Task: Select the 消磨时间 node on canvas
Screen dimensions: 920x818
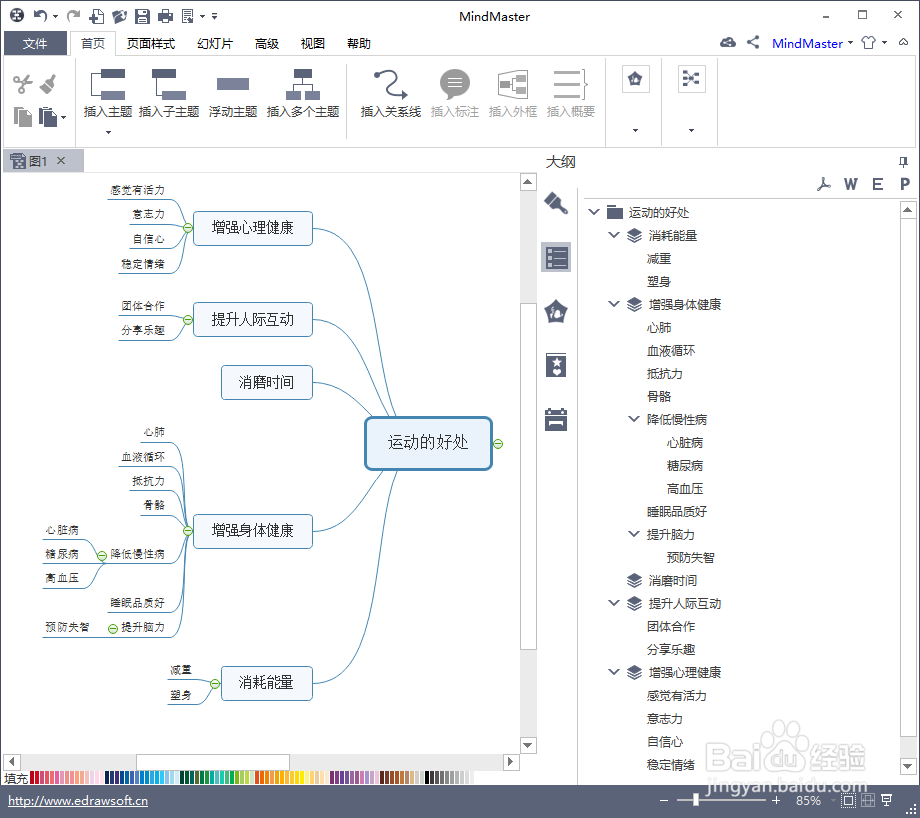Action: pos(266,383)
